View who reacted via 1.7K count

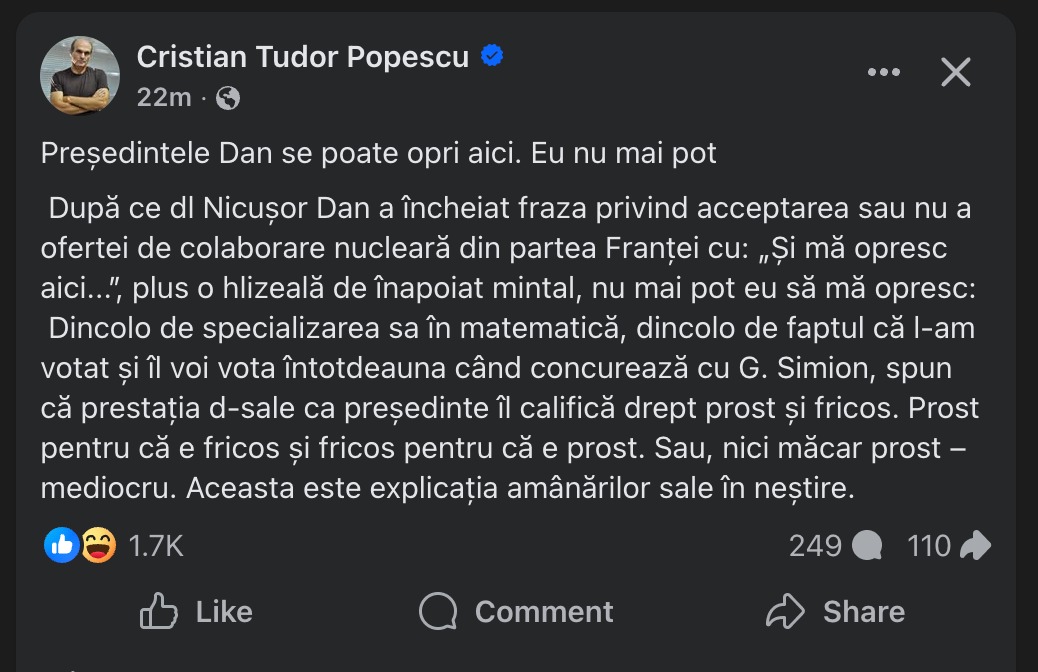pyautogui.click(x=157, y=545)
